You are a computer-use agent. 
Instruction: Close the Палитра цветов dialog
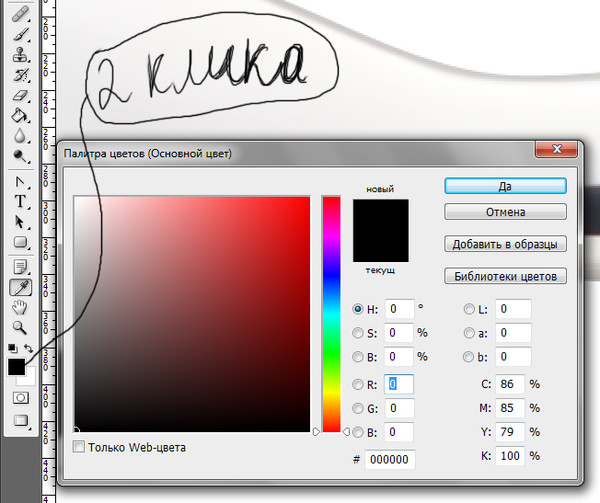556,149
